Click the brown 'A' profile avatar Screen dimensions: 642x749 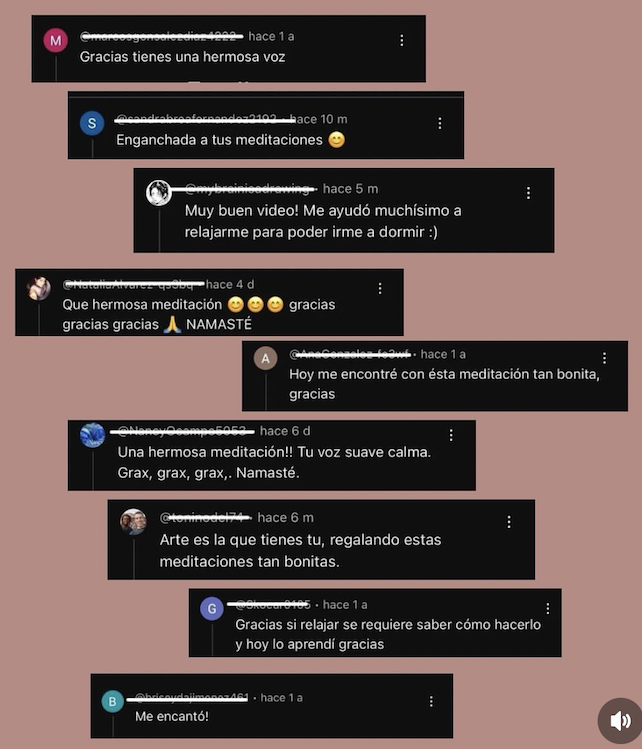point(266,358)
